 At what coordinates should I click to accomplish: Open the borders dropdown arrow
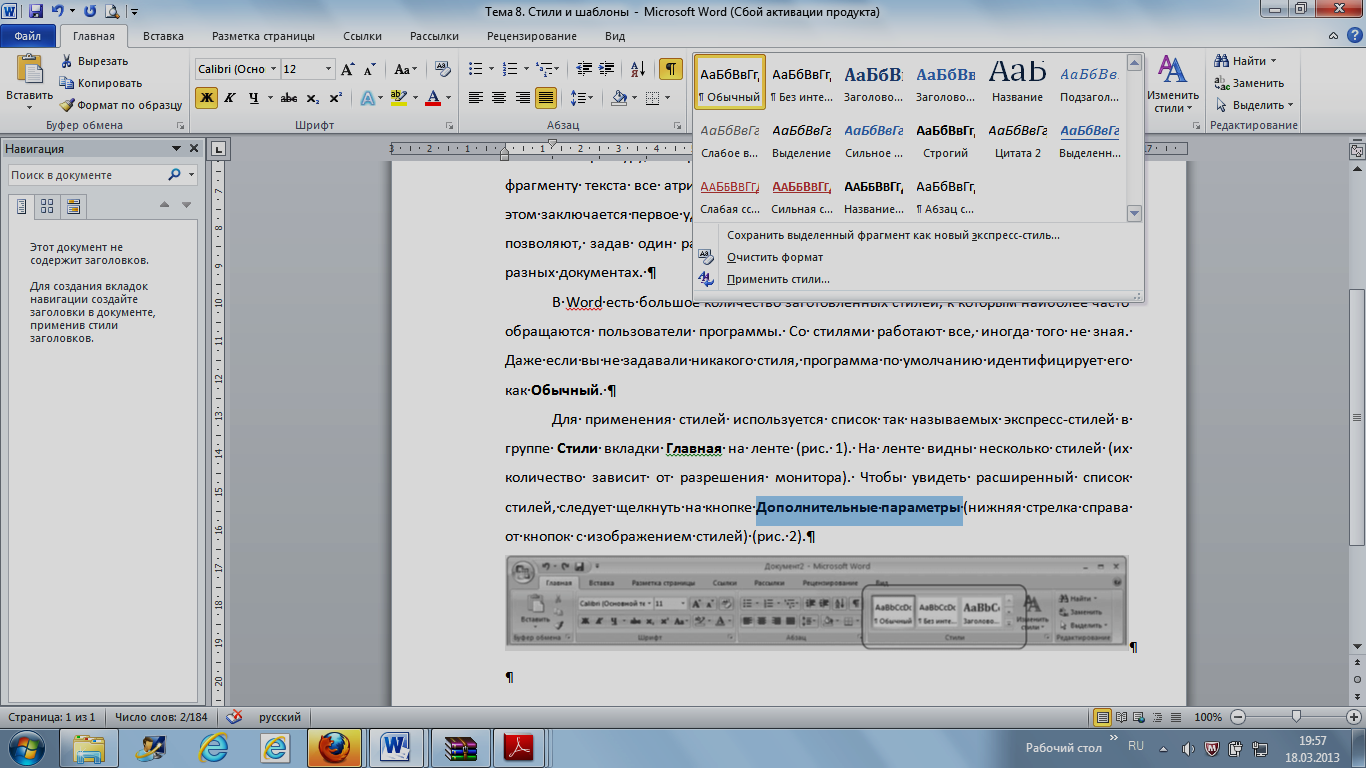pos(668,98)
